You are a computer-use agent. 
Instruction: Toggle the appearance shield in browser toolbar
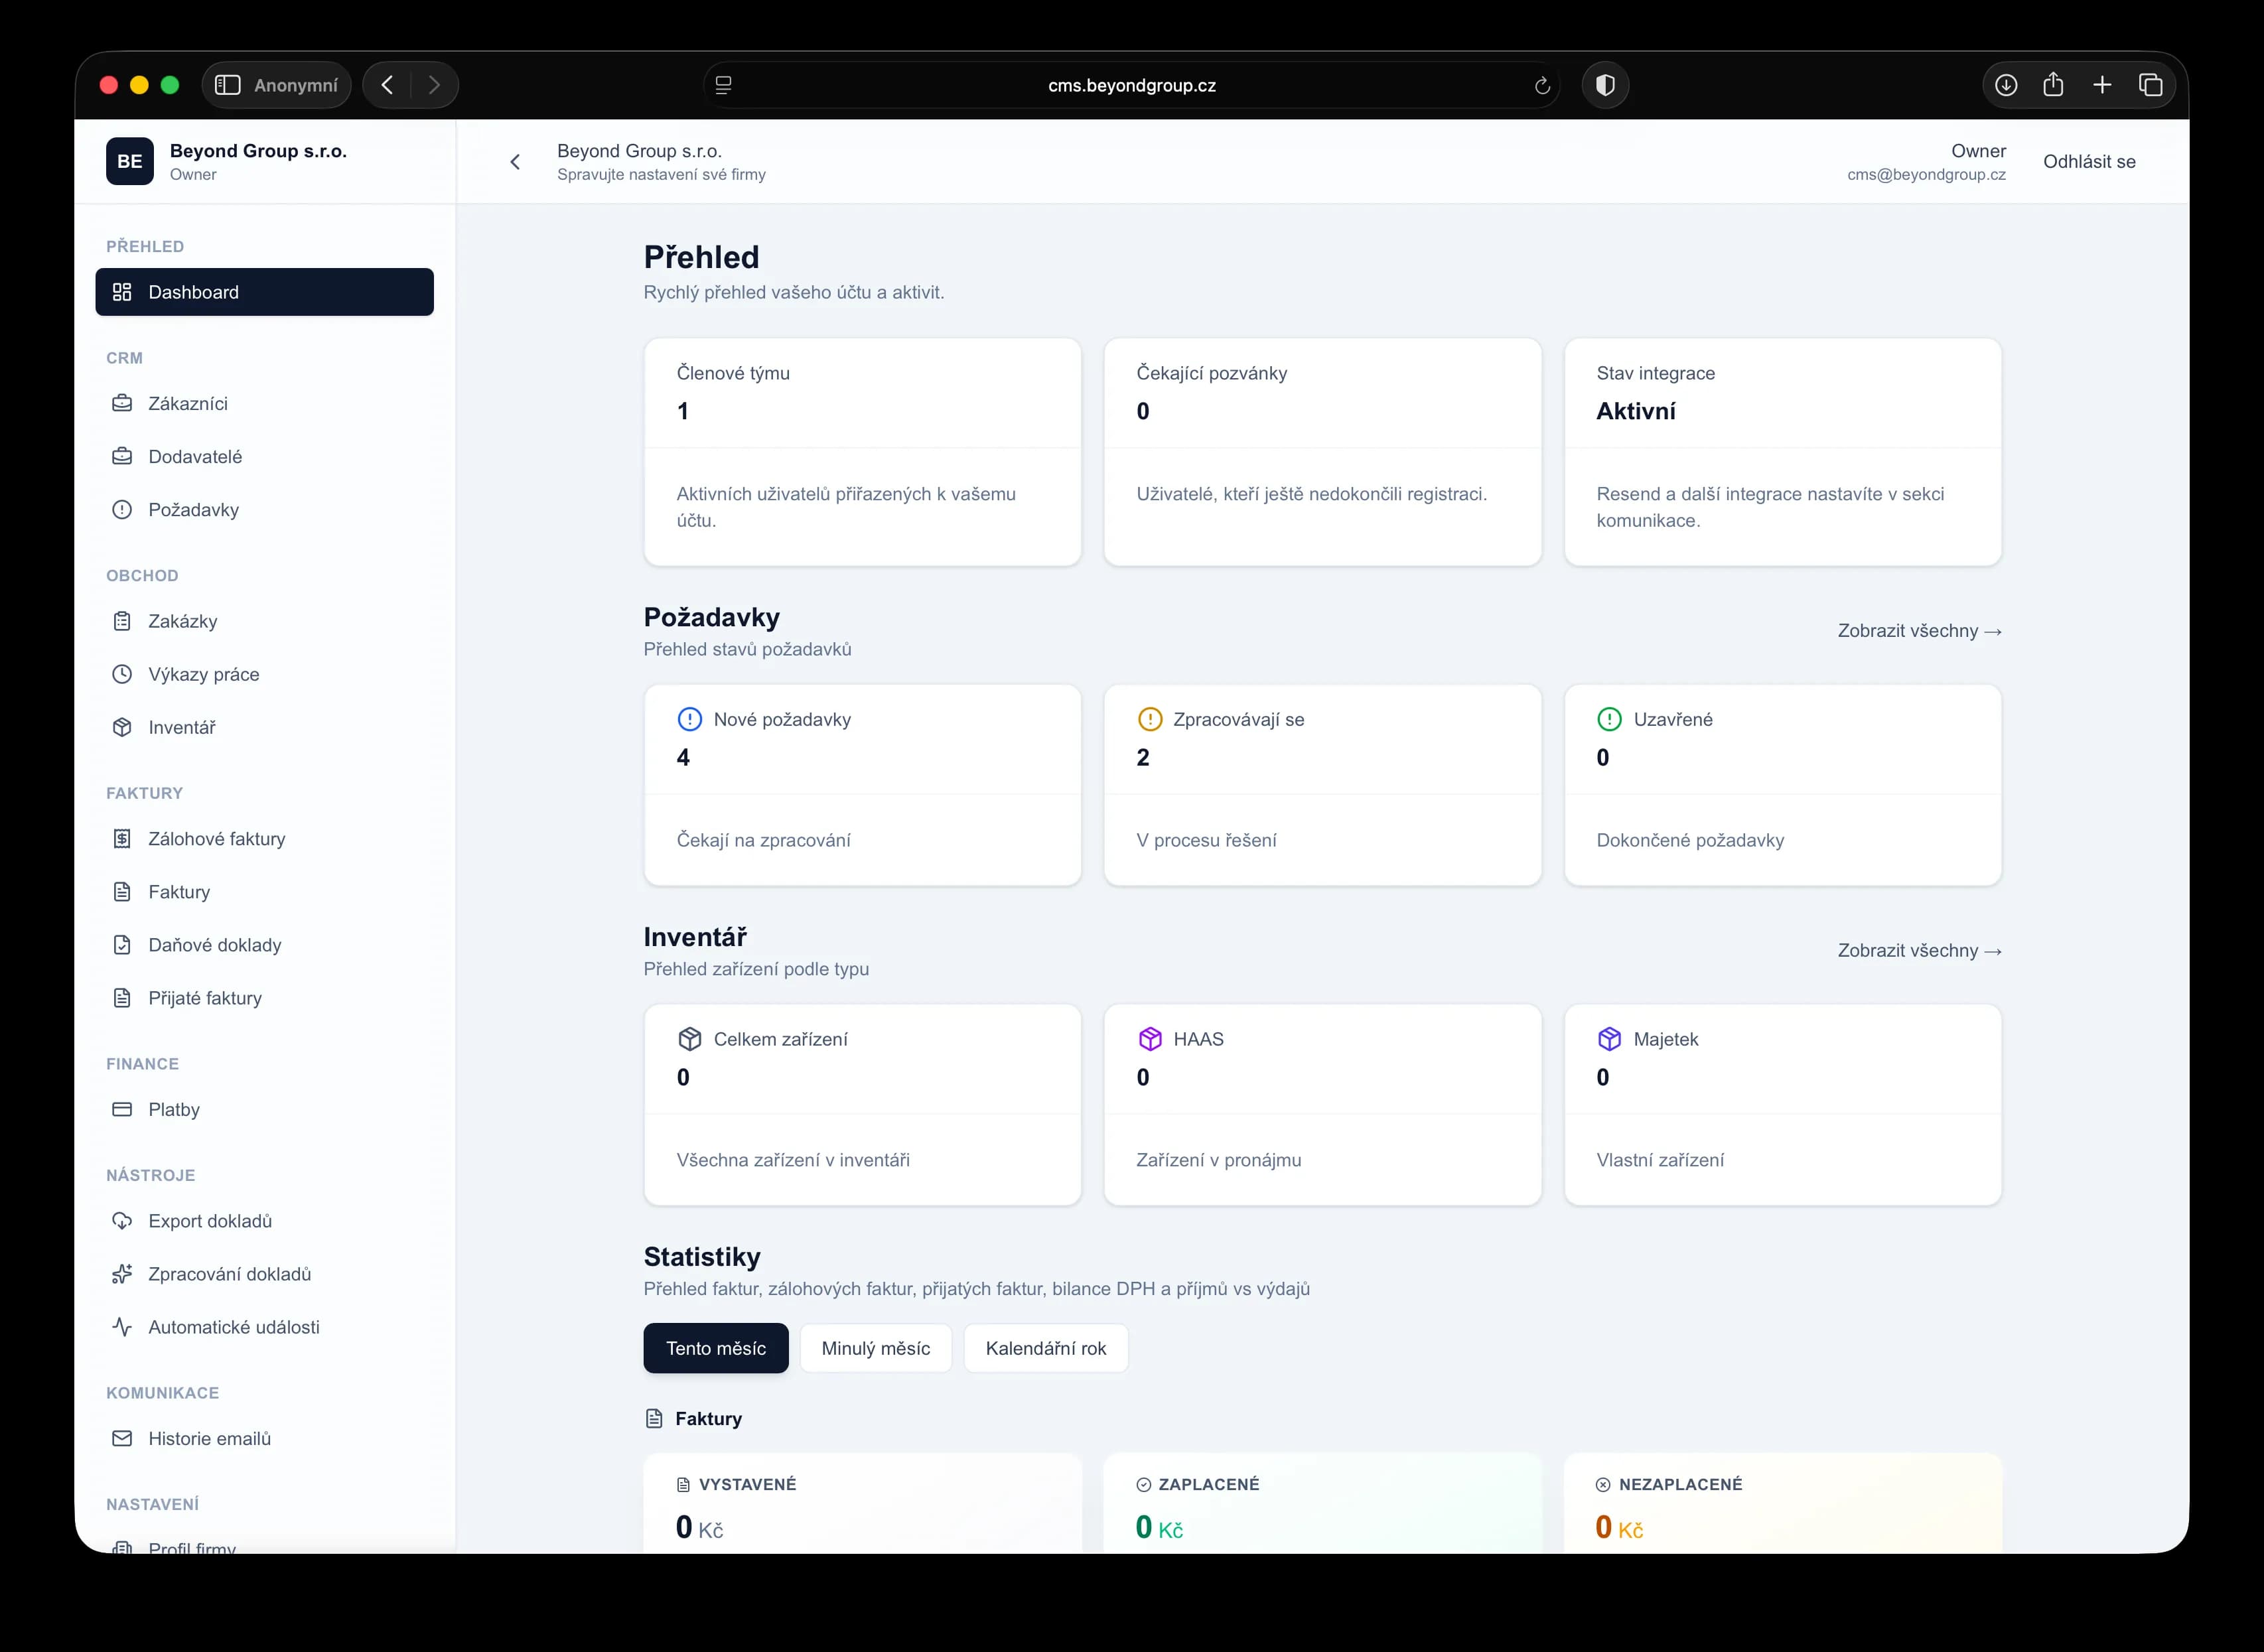[1606, 84]
